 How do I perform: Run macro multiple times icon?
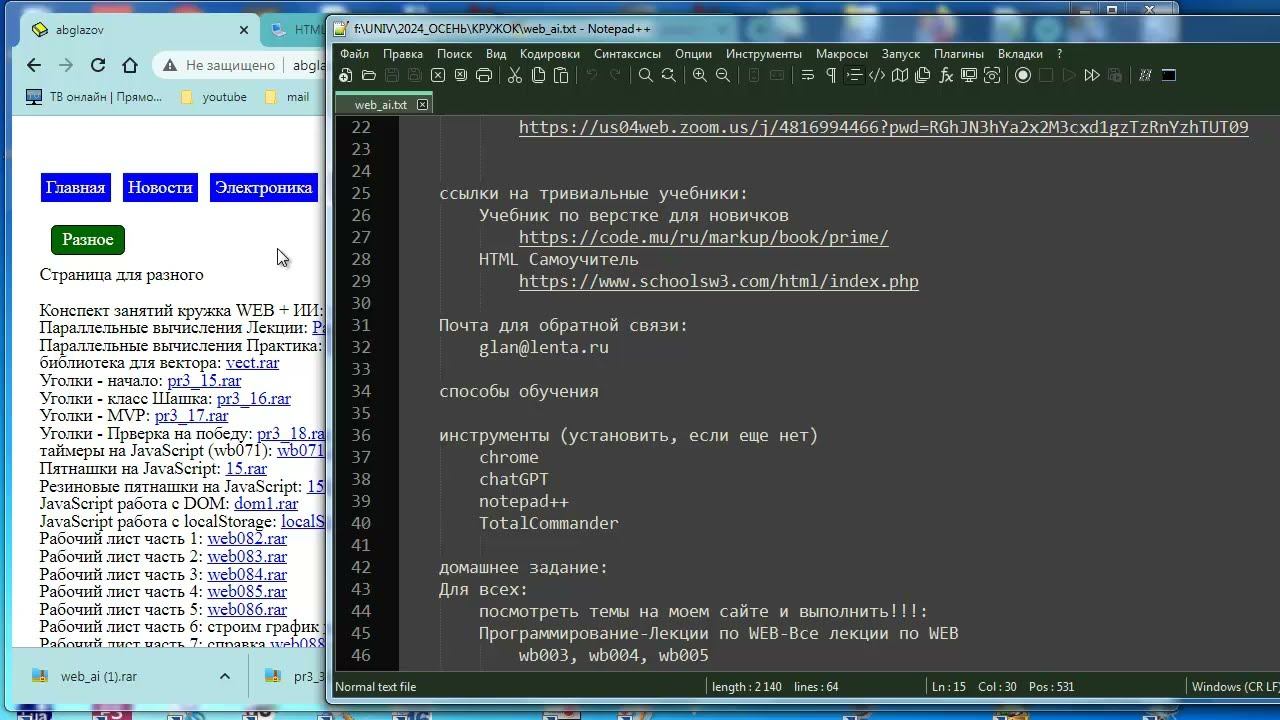(1092, 75)
